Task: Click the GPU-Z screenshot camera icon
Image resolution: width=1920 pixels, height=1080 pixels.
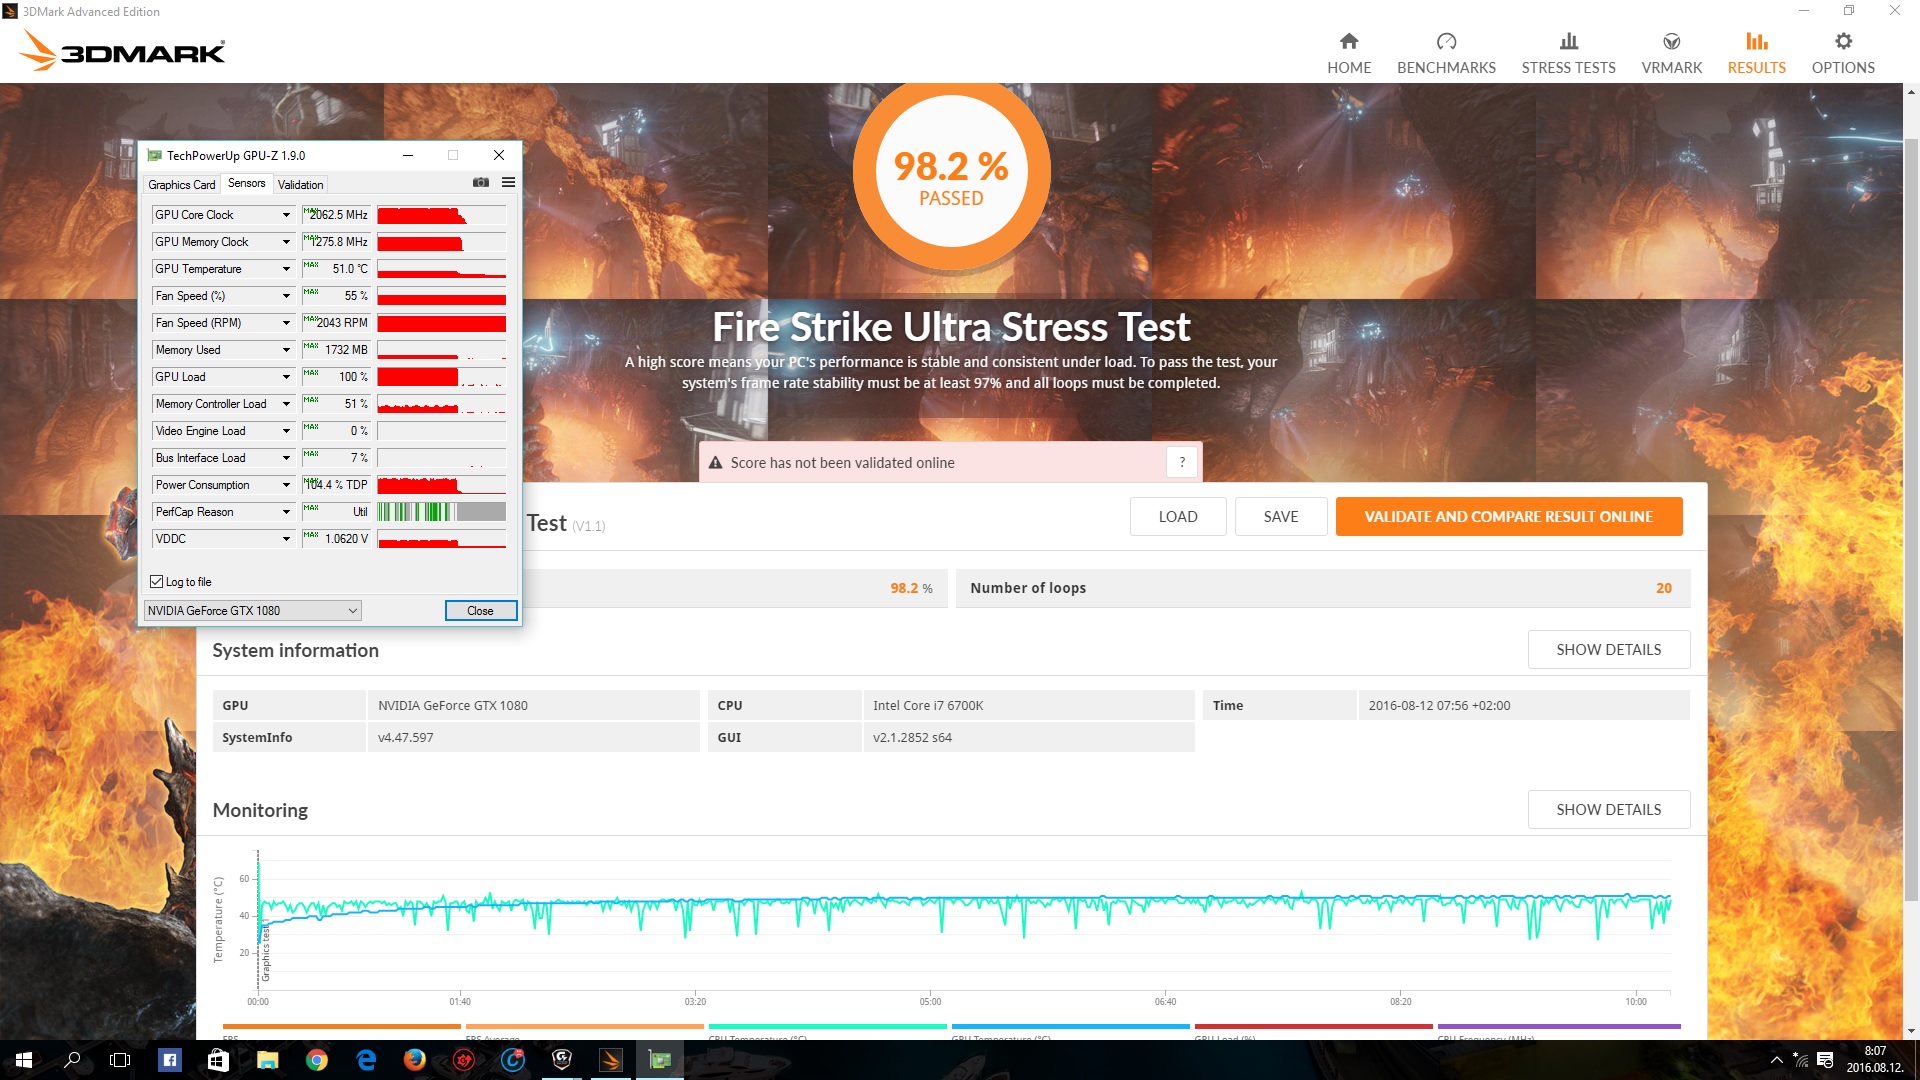Action: [x=481, y=183]
